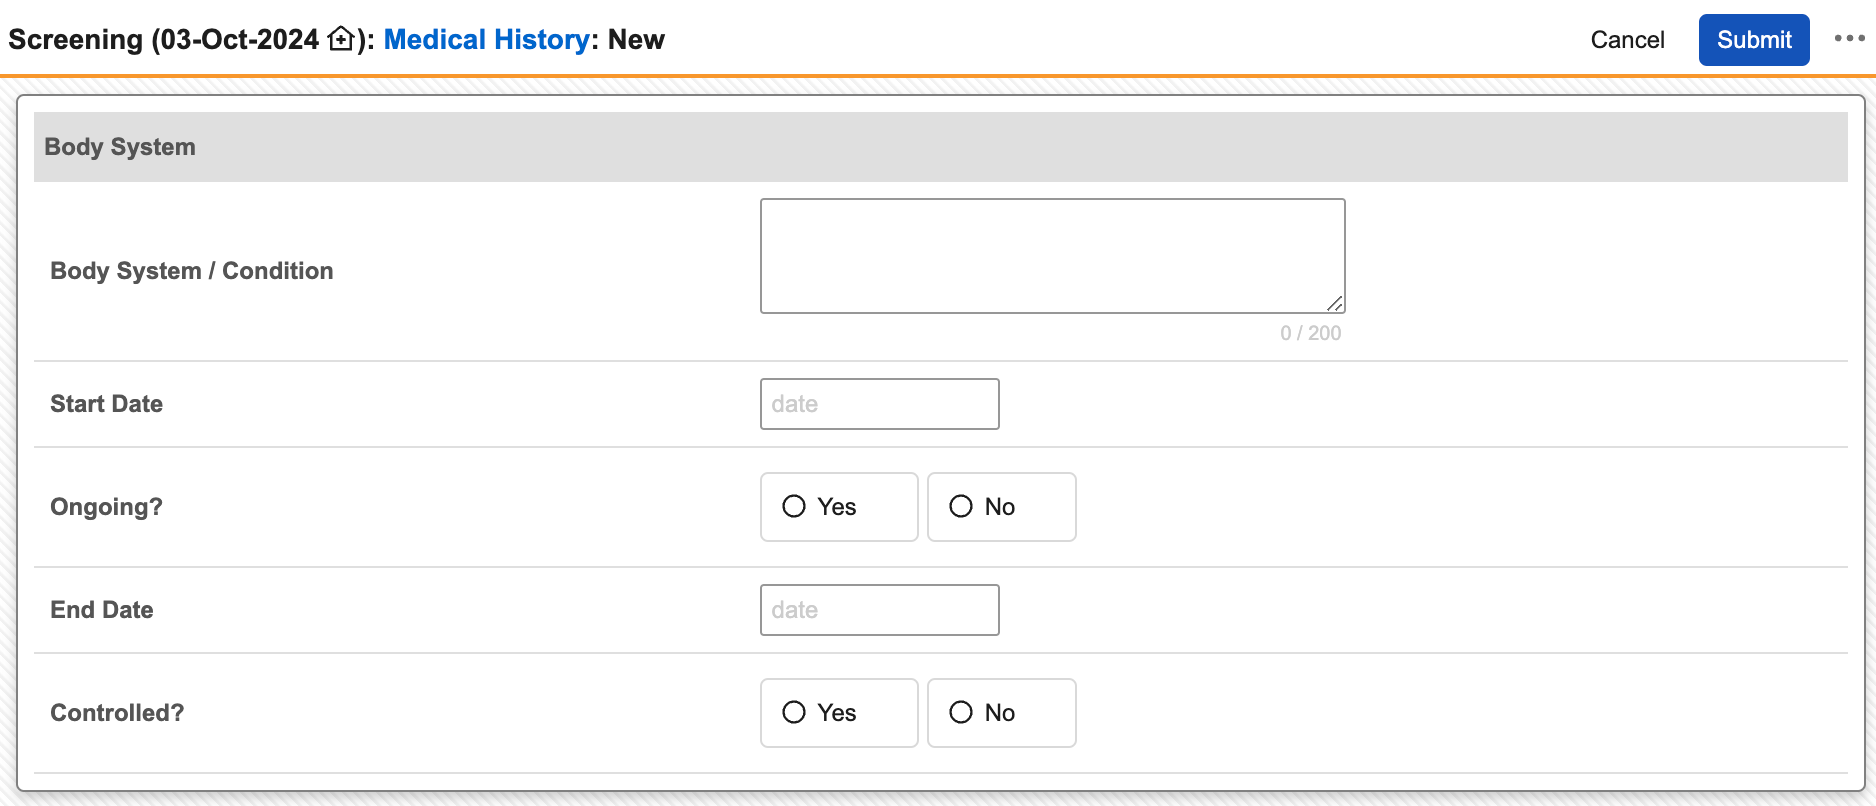
Task: Click the resize handle of the condition textarea
Action: (x=1335, y=303)
